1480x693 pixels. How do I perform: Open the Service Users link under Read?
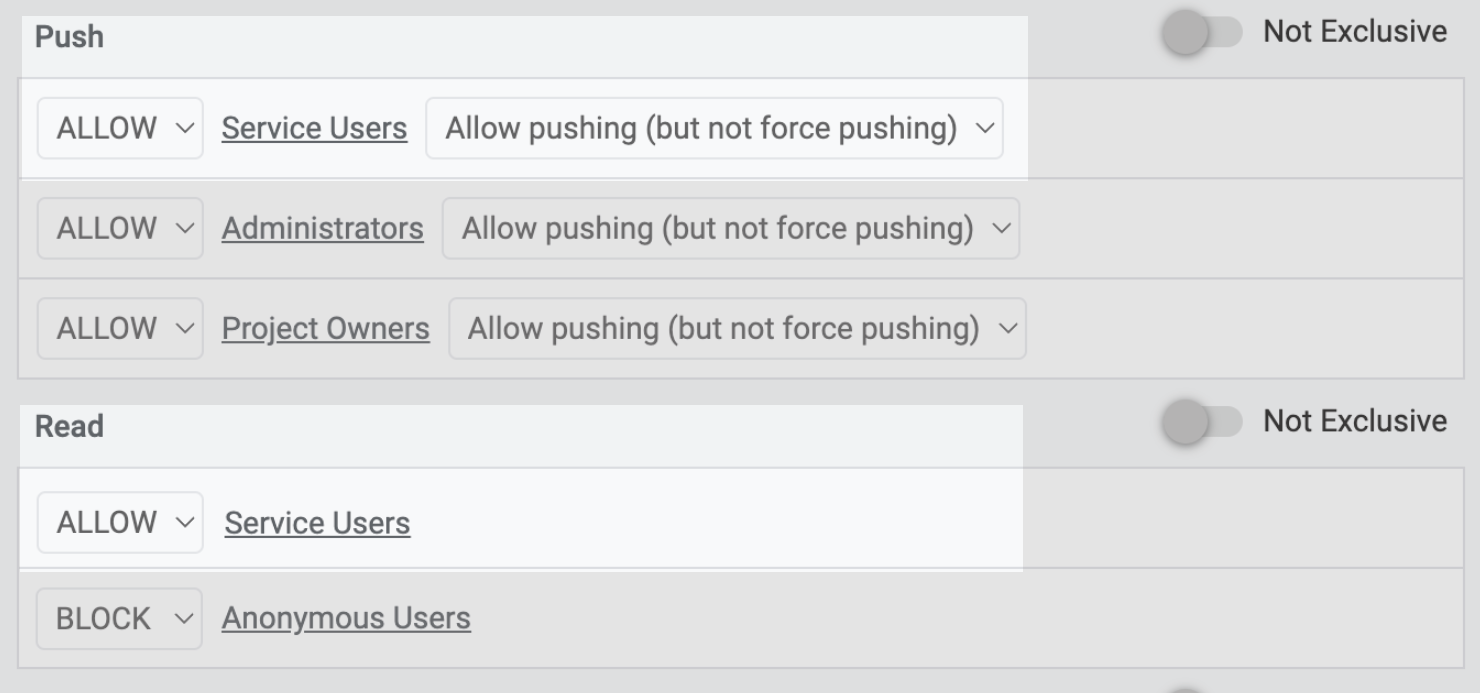pyautogui.click(x=317, y=522)
